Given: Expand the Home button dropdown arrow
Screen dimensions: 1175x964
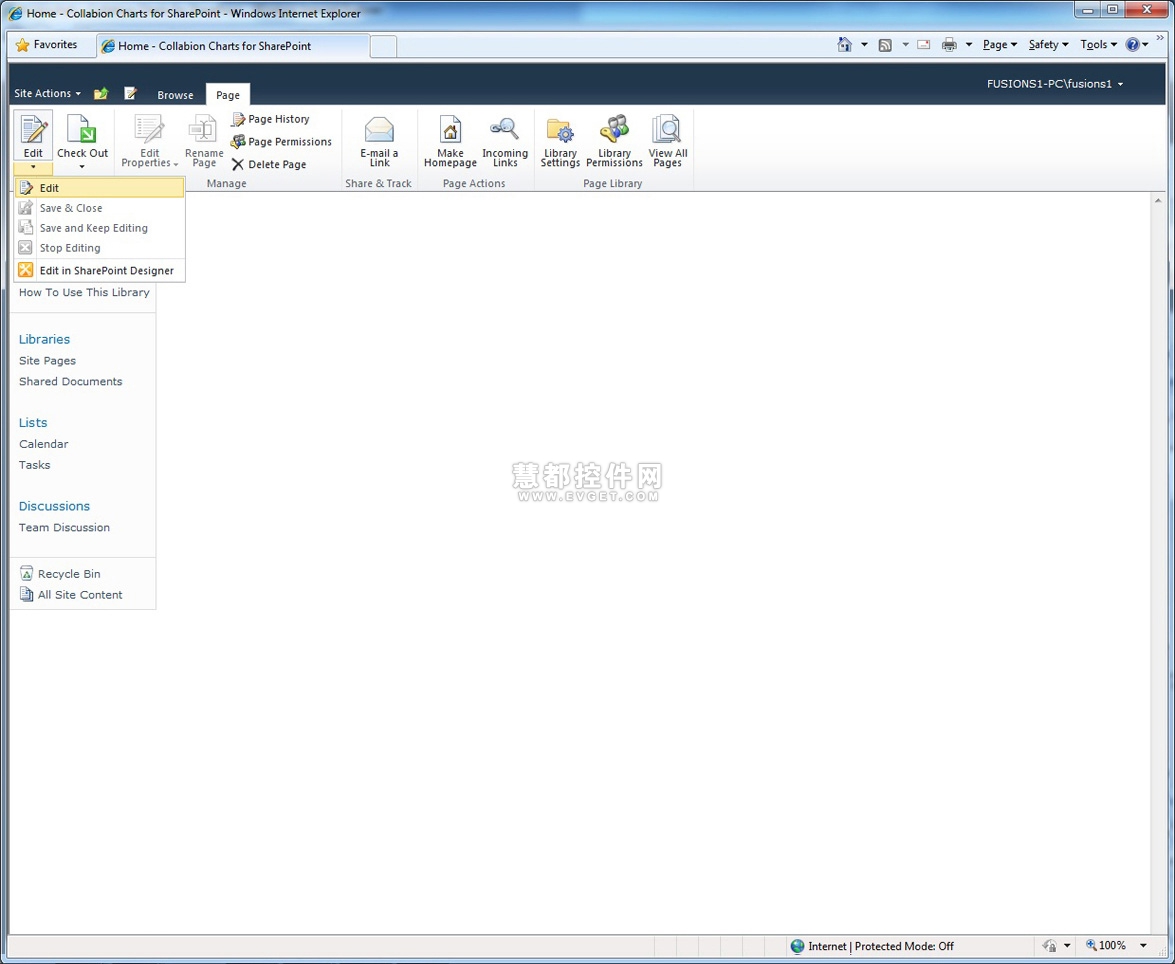Looking at the screenshot, I should [864, 45].
